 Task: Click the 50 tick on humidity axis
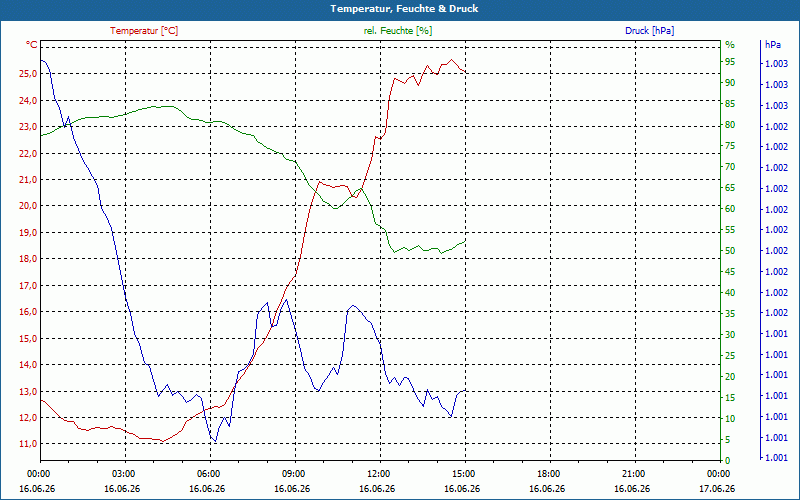coord(730,251)
